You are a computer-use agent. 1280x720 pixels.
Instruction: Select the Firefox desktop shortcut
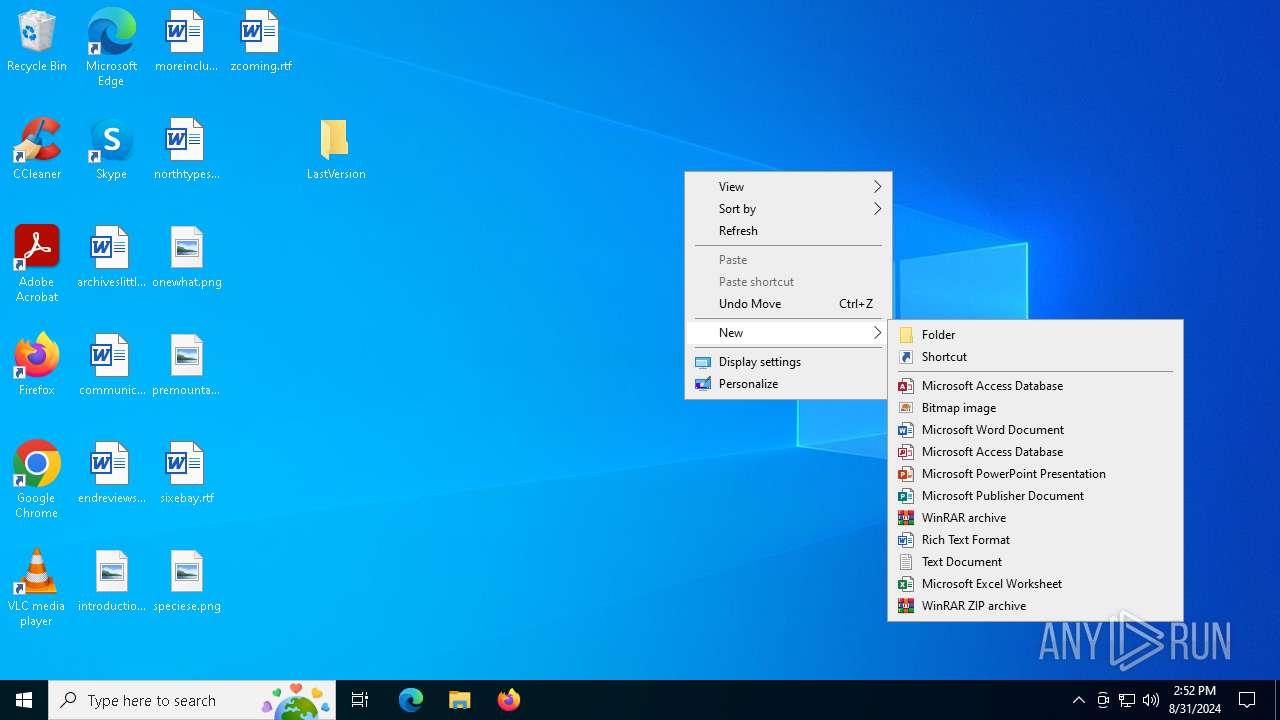37,366
